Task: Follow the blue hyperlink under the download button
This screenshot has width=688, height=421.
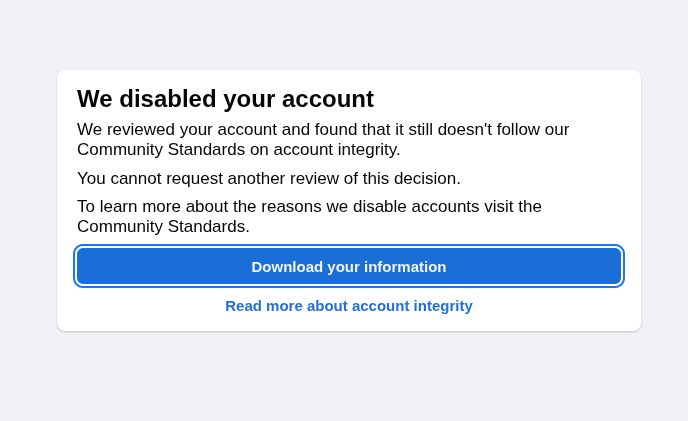Action: [348, 306]
